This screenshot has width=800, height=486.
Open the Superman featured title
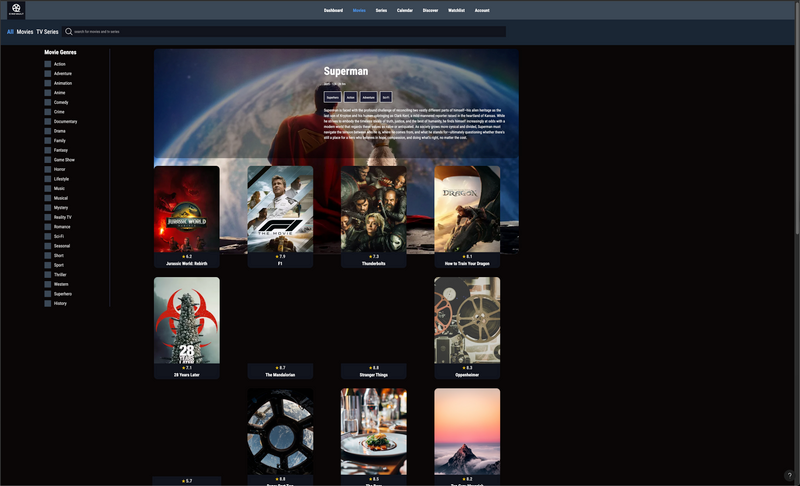coord(345,71)
